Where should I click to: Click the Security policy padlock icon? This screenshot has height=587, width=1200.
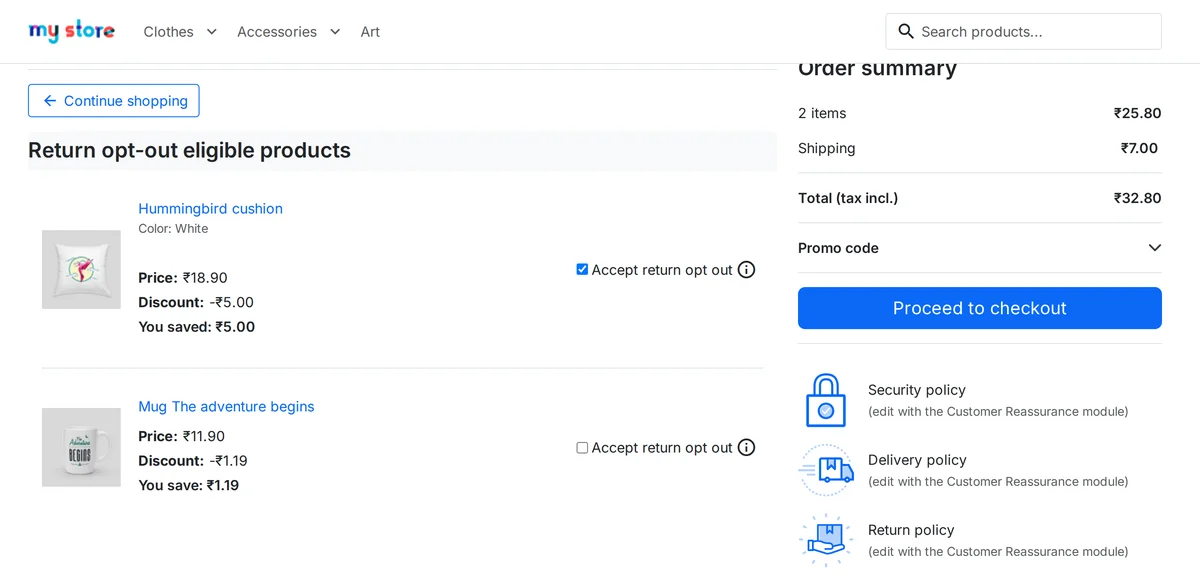(826, 400)
